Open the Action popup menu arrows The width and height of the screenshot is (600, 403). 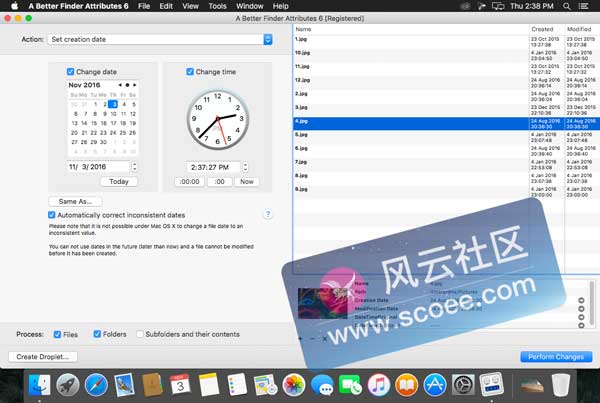[268, 39]
